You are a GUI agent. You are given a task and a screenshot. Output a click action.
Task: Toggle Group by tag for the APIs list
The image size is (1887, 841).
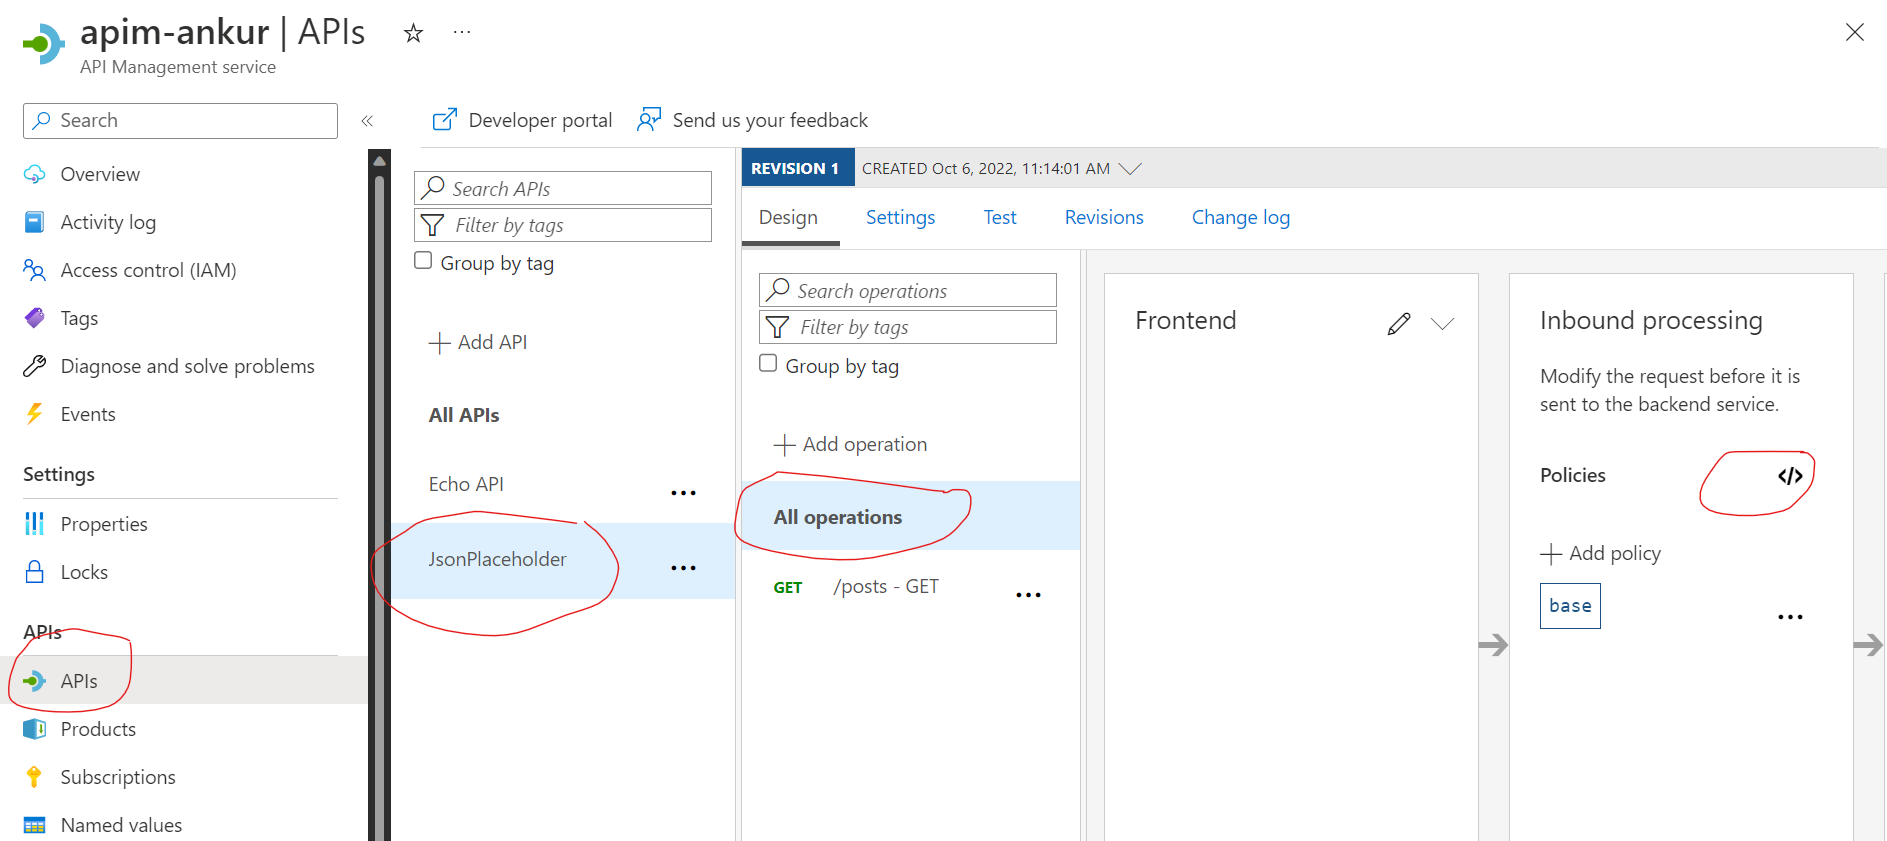pyautogui.click(x=423, y=261)
